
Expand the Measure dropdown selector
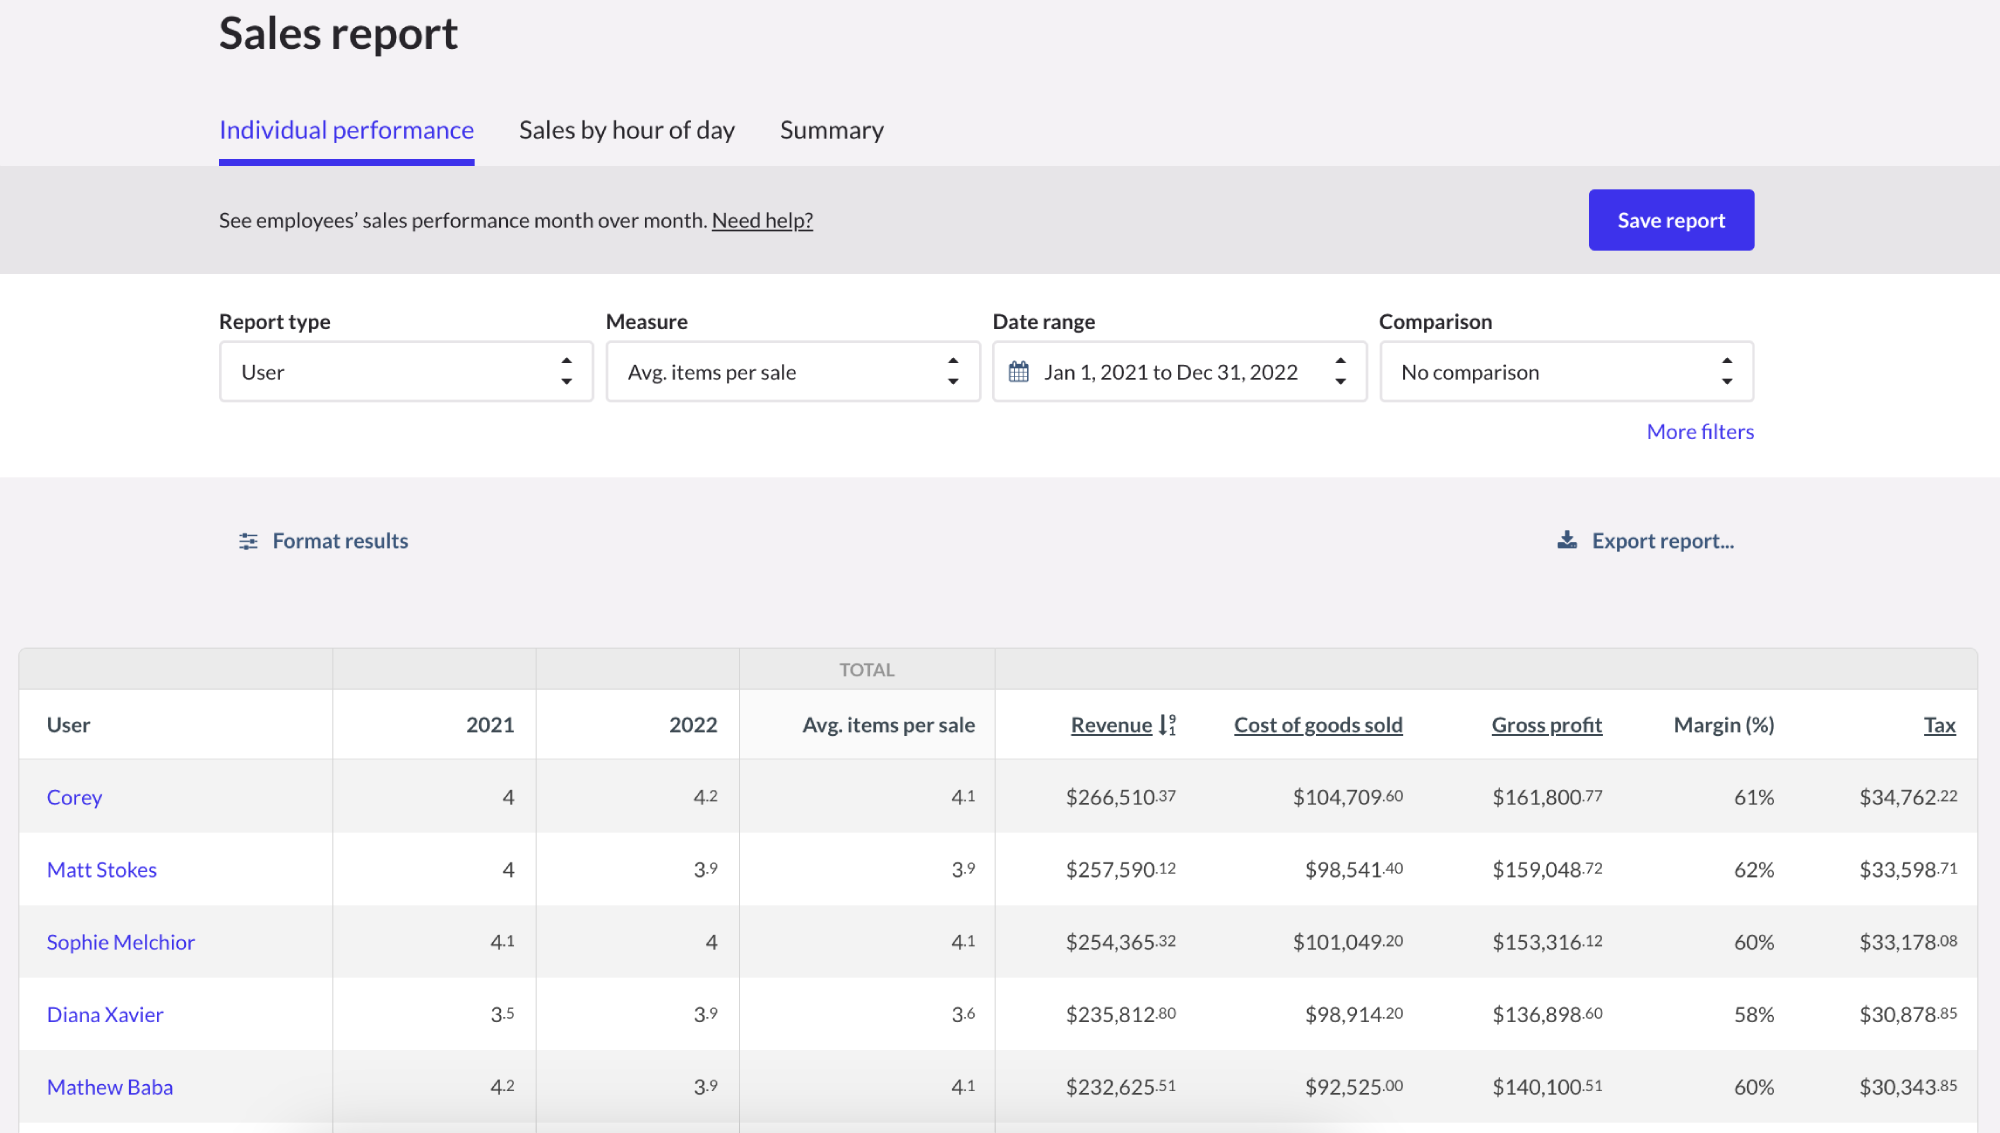point(792,372)
